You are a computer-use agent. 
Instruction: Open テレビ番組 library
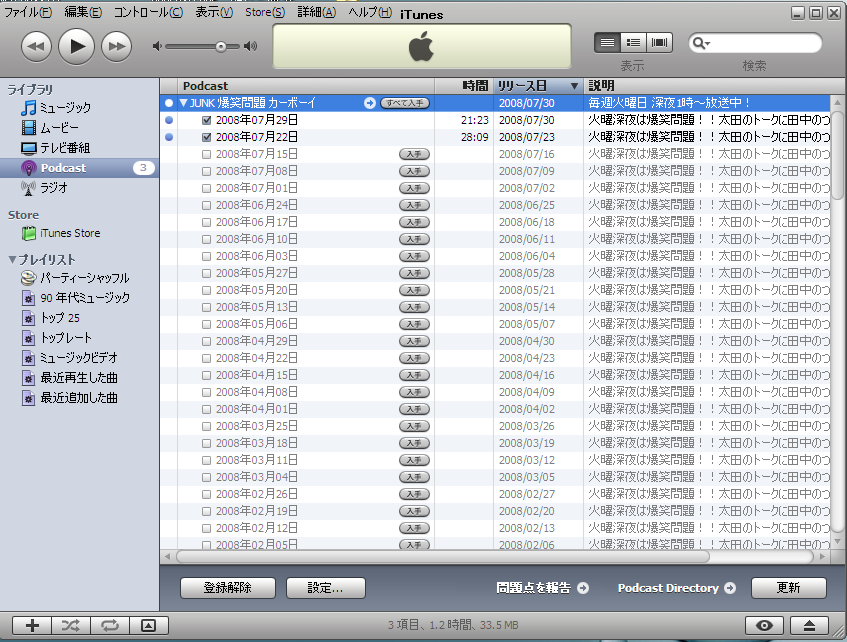(55, 148)
